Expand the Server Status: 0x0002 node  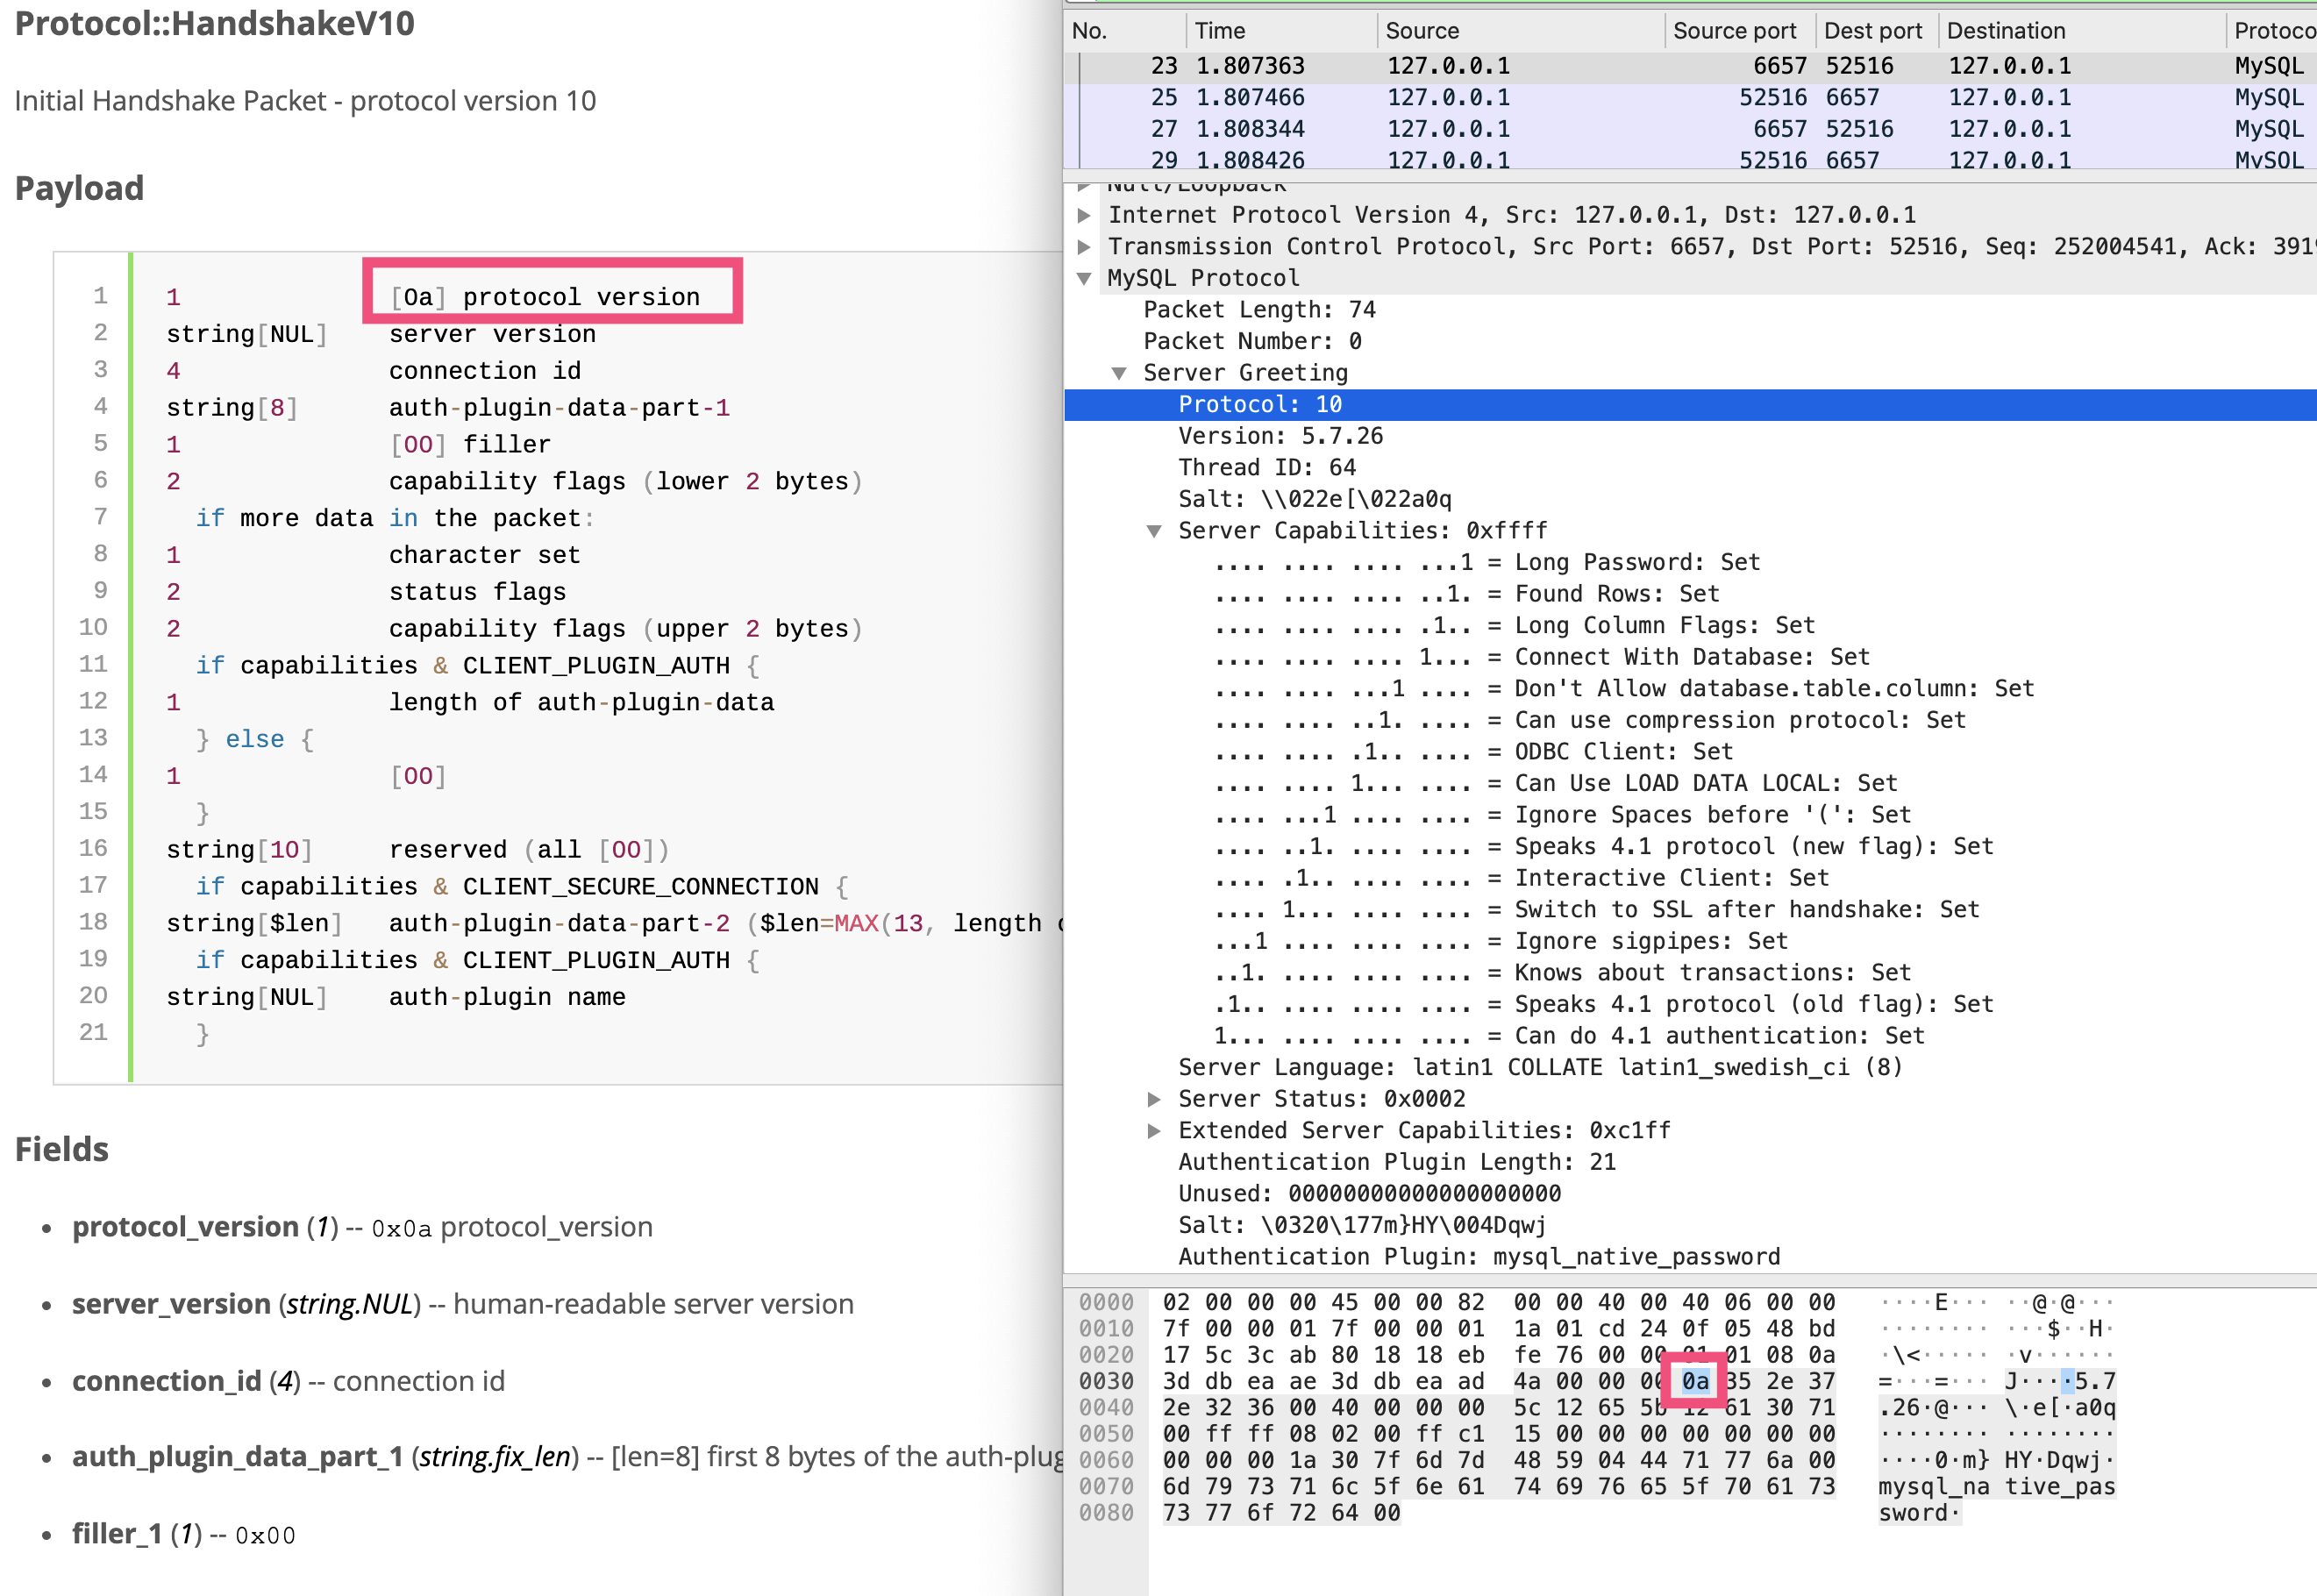tap(1154, 1099)
